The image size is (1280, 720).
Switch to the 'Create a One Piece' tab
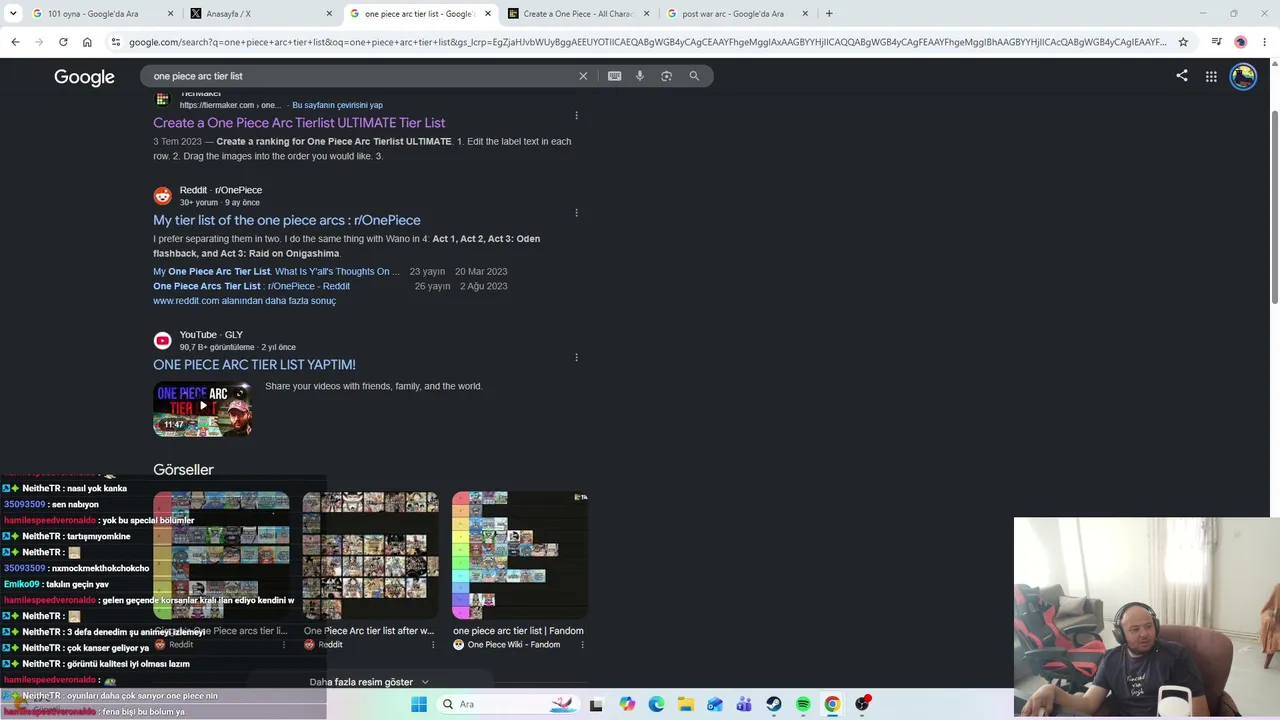pos(578,14)
